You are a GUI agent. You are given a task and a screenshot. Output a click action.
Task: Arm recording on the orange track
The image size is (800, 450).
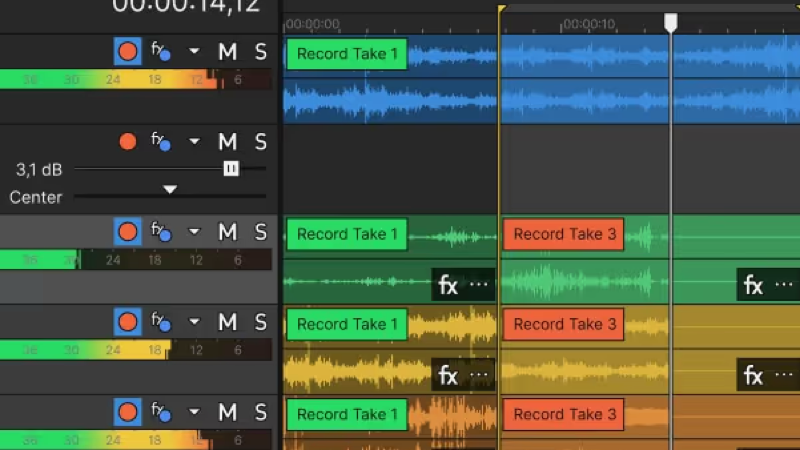pos(128,412)
